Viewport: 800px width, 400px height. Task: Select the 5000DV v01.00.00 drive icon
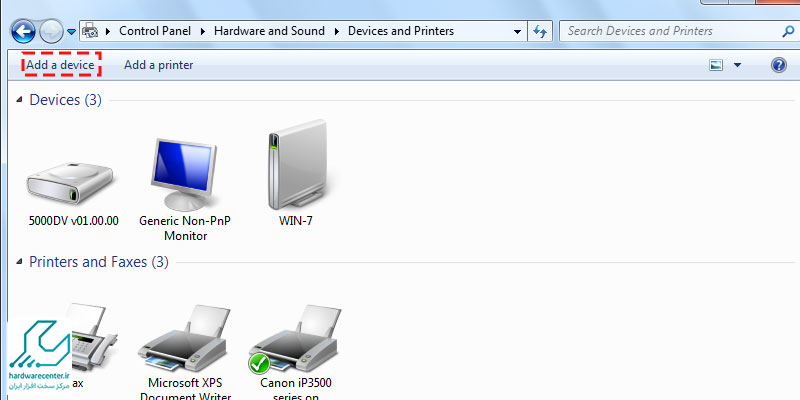[x=70, y=182]
